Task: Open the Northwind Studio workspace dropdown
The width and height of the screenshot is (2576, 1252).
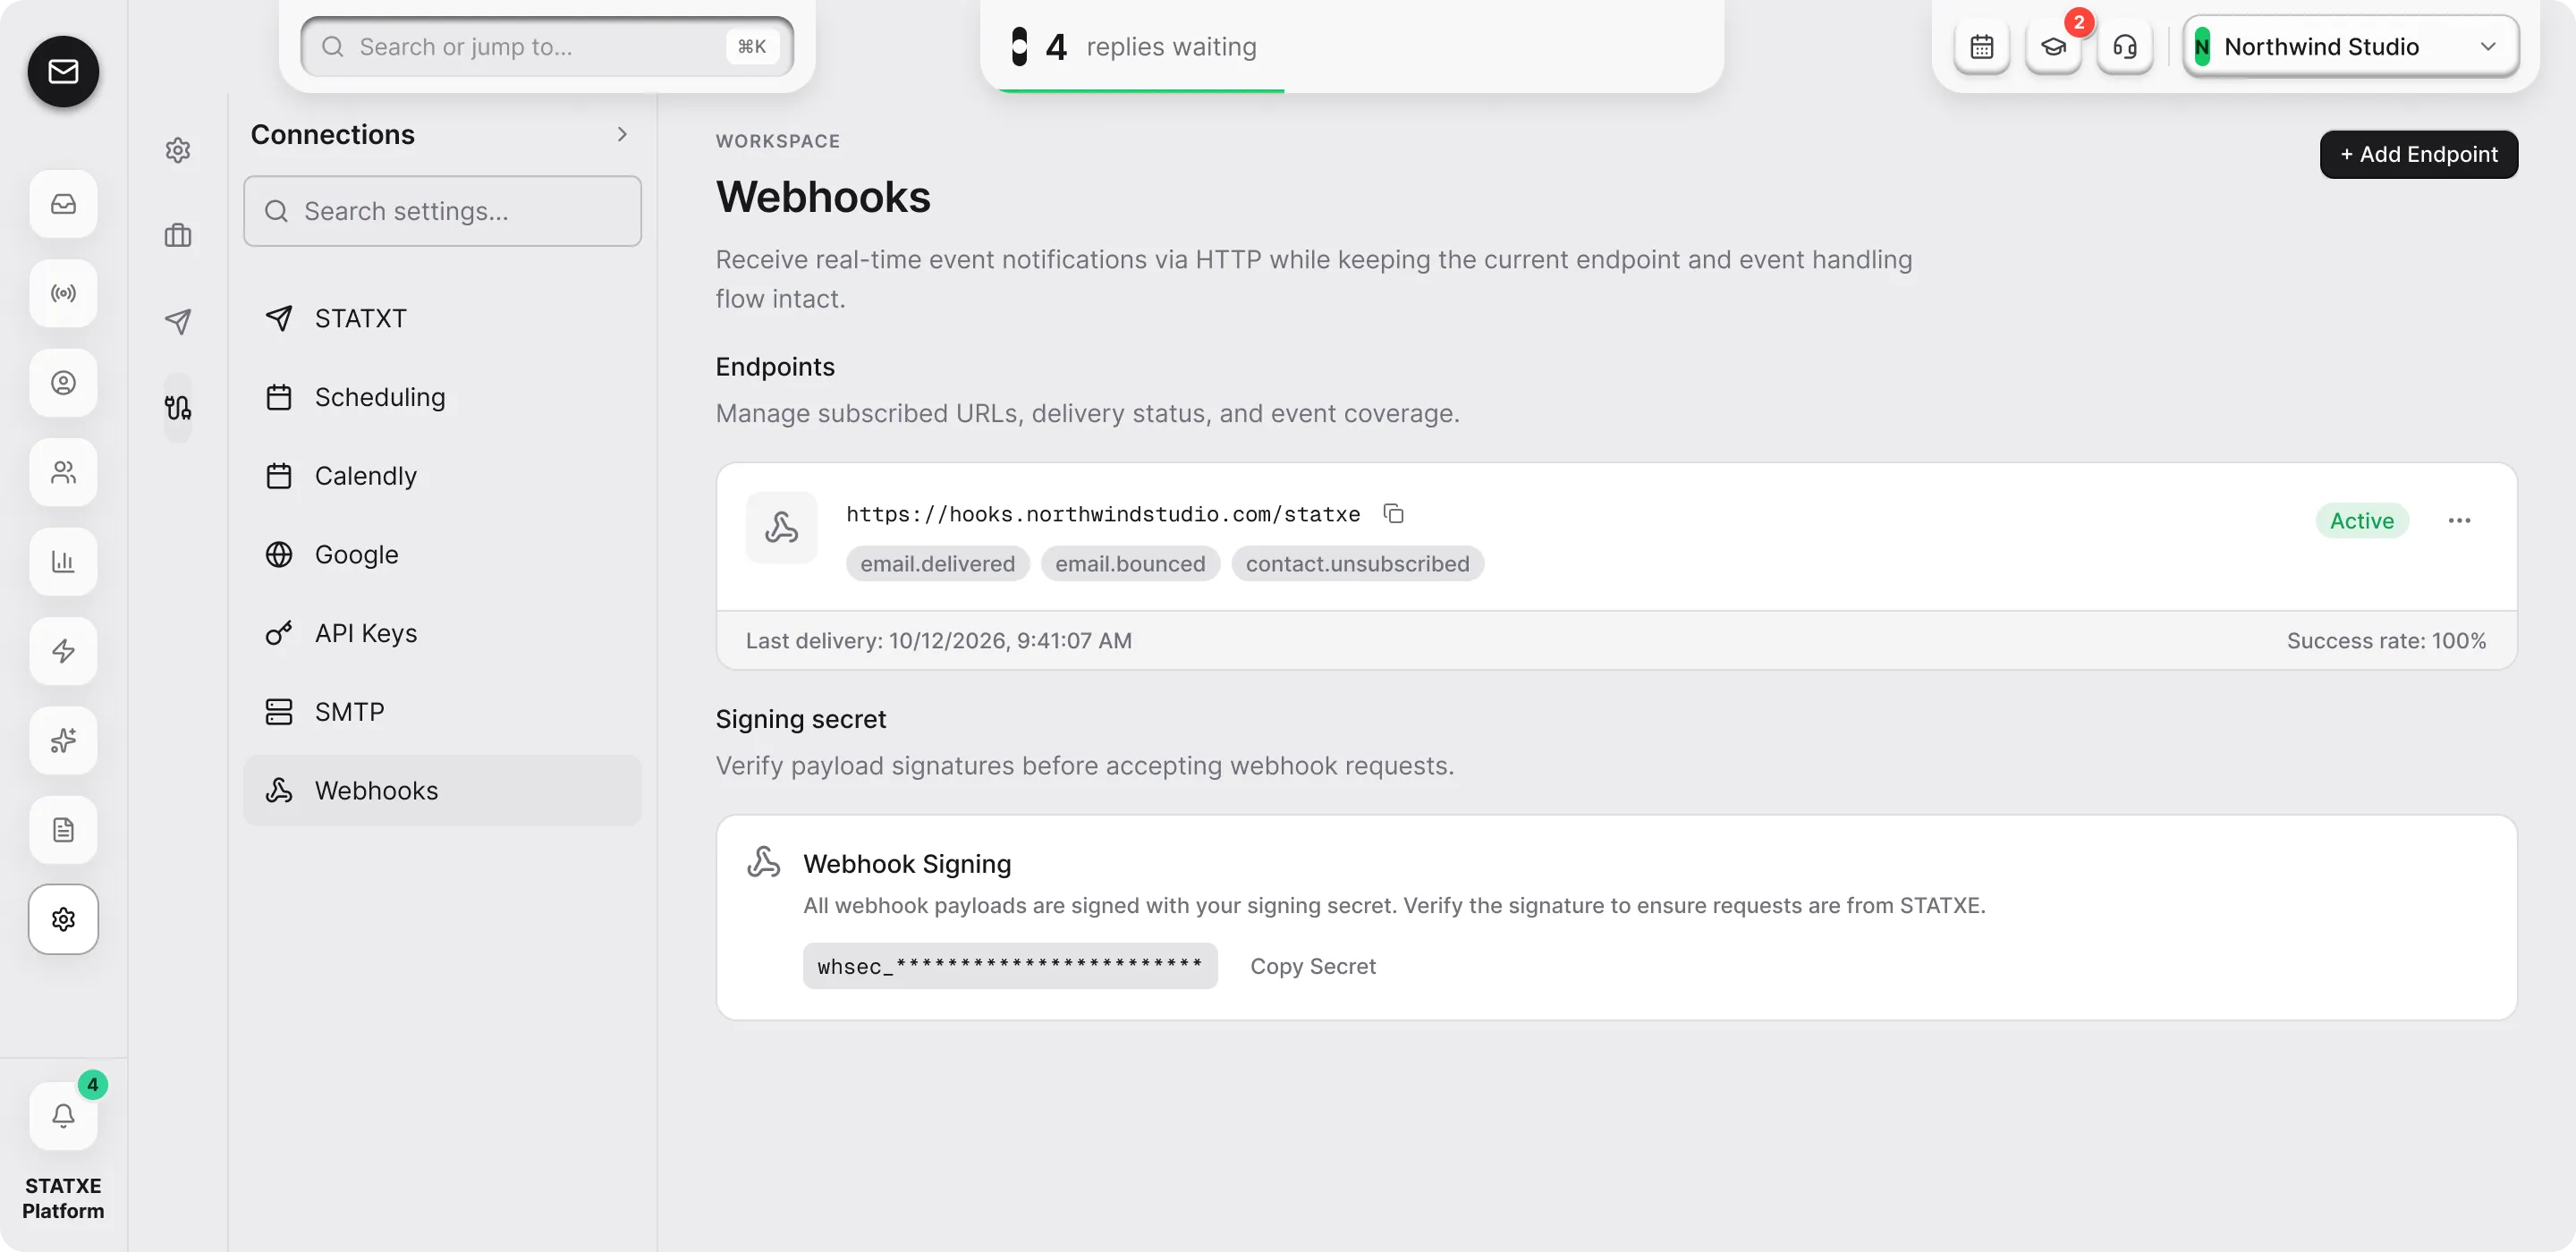Action: pos(2350,47)
